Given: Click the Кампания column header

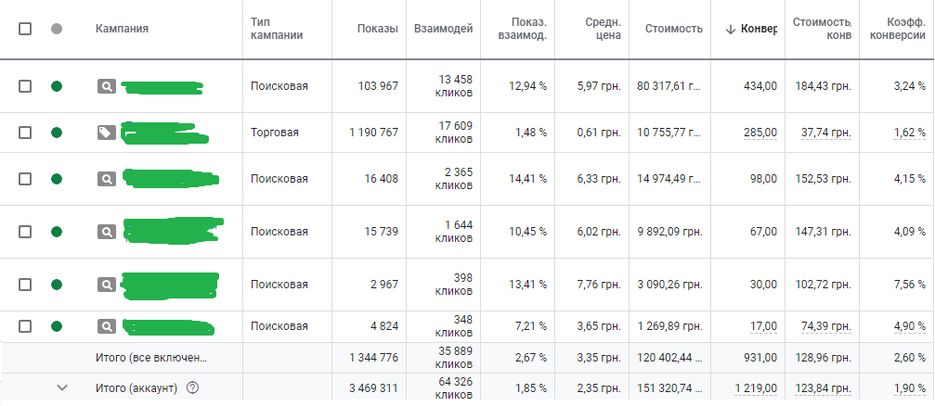Looking at the screenshot, I should [x=122, y=29].
